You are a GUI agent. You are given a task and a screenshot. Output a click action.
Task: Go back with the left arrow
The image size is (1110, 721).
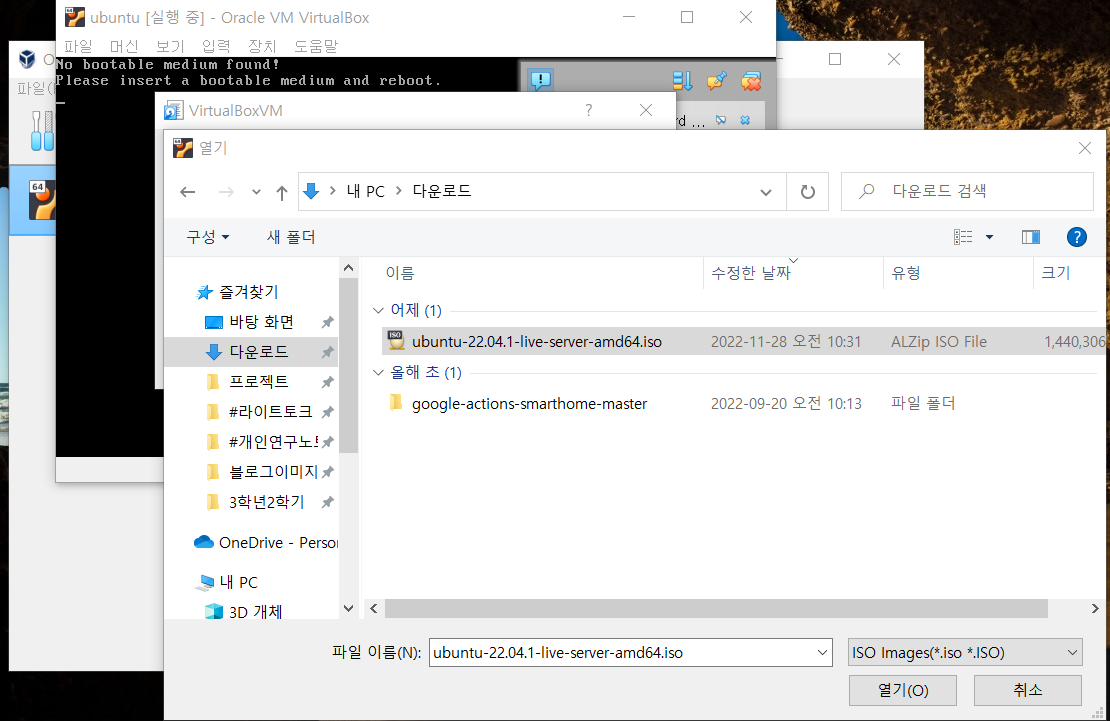(188, 191)
